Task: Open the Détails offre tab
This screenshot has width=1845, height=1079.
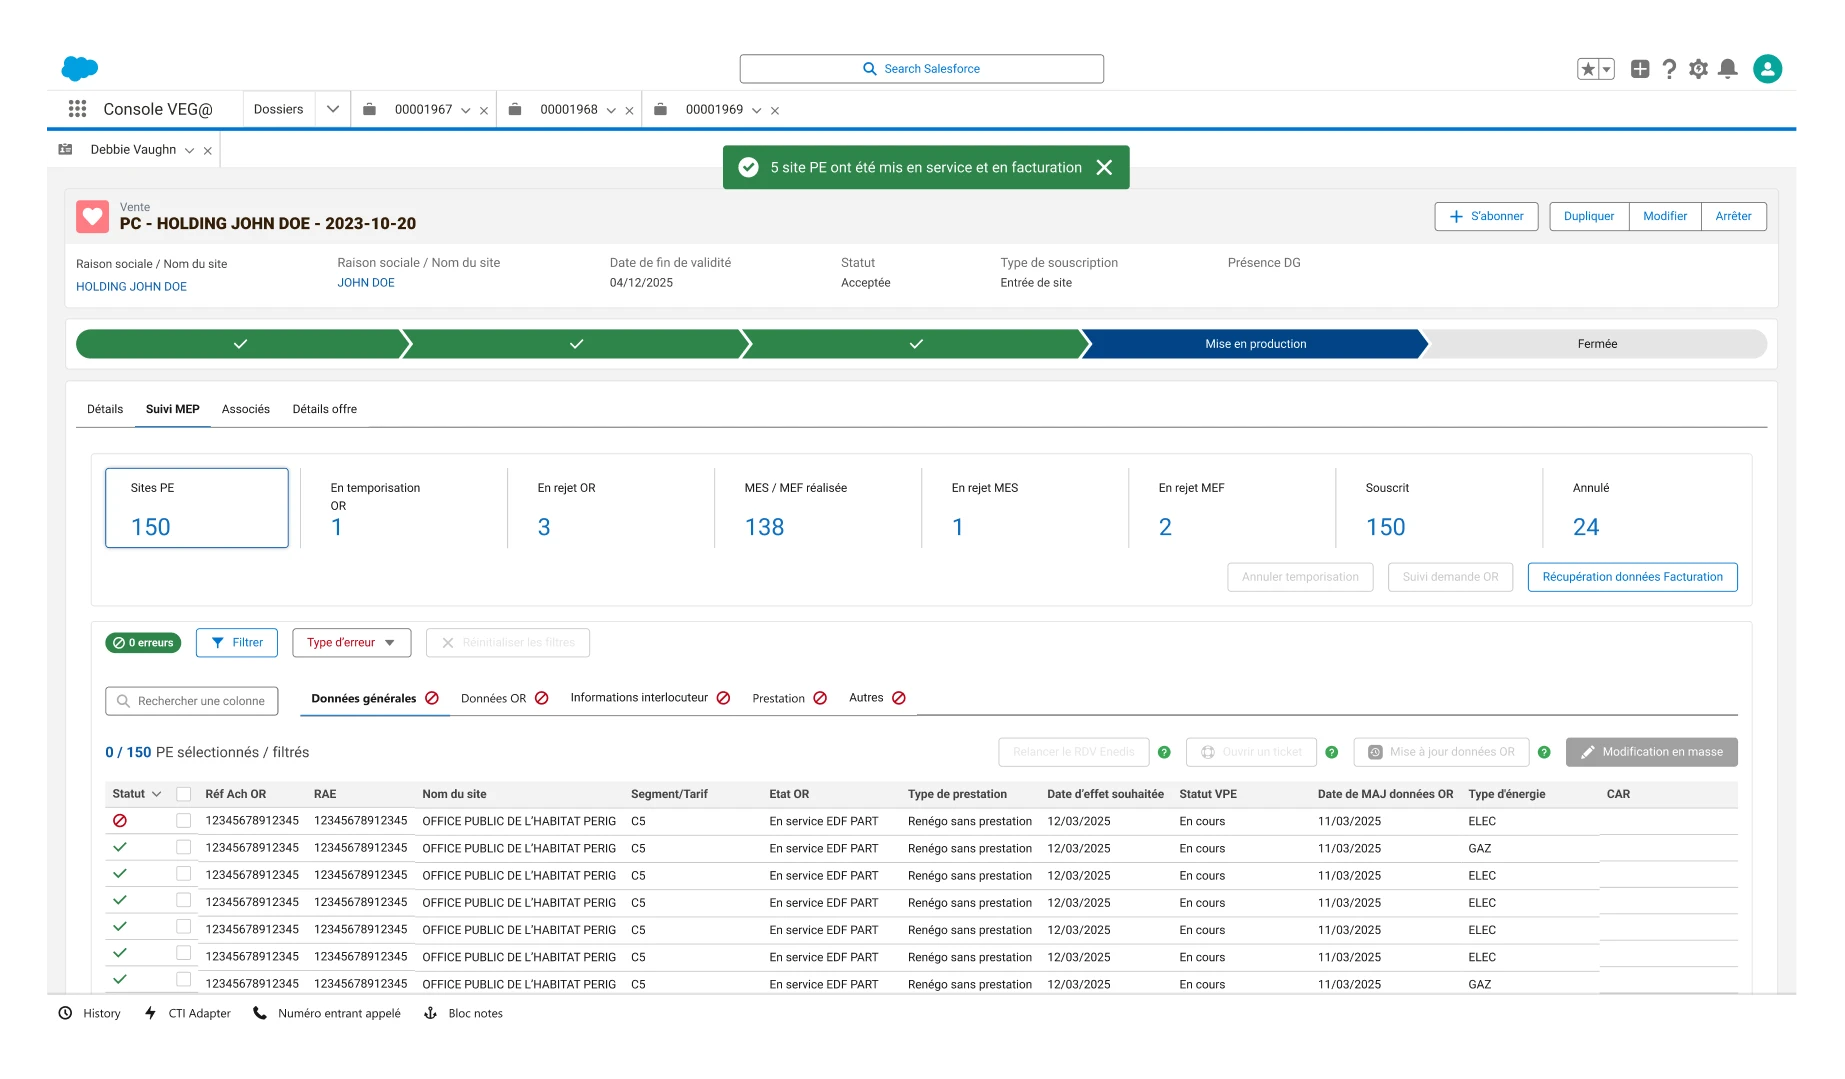Action: click(325, 409)
